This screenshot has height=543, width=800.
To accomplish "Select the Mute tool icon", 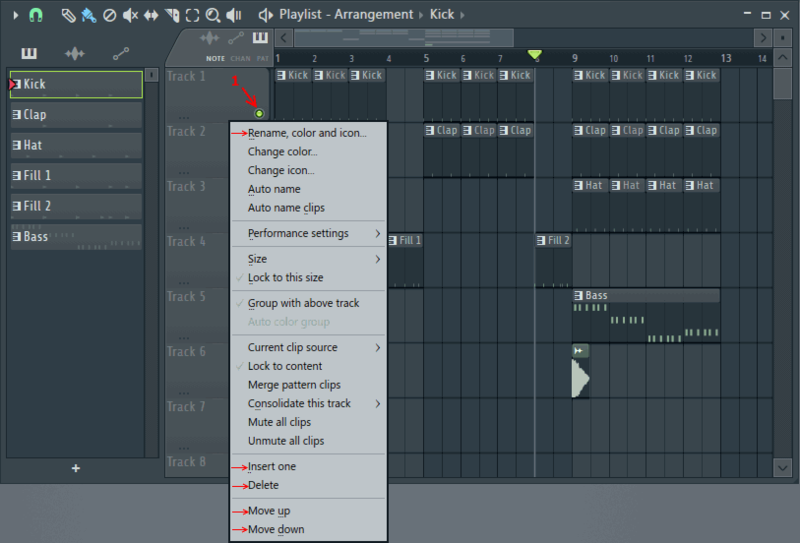I will click(130, 15).
